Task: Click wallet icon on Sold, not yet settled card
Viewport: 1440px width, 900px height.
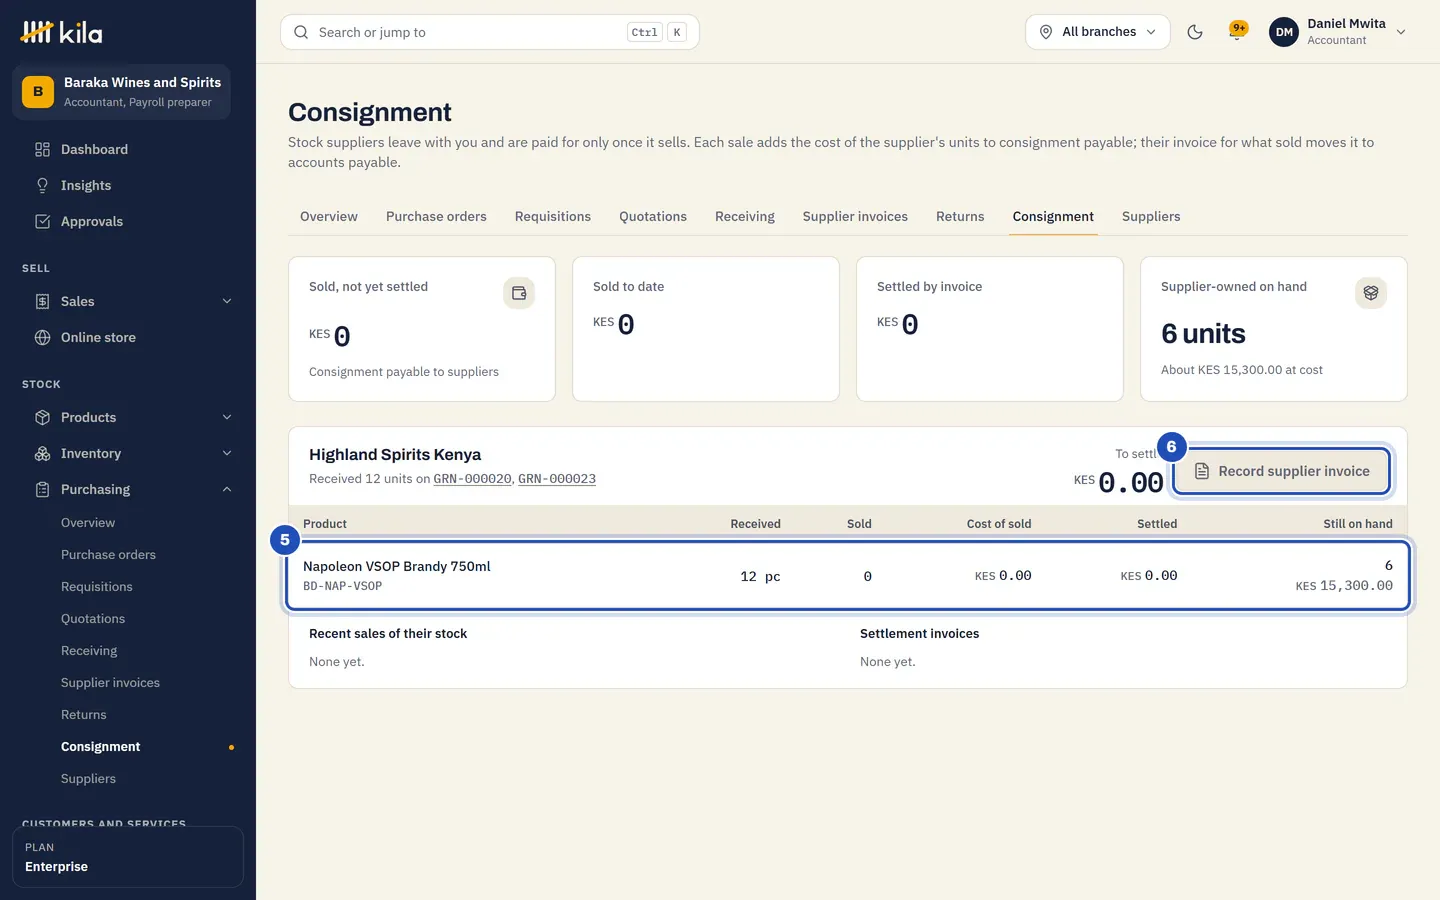Action: pyautogui.click(x=519, y=293)
